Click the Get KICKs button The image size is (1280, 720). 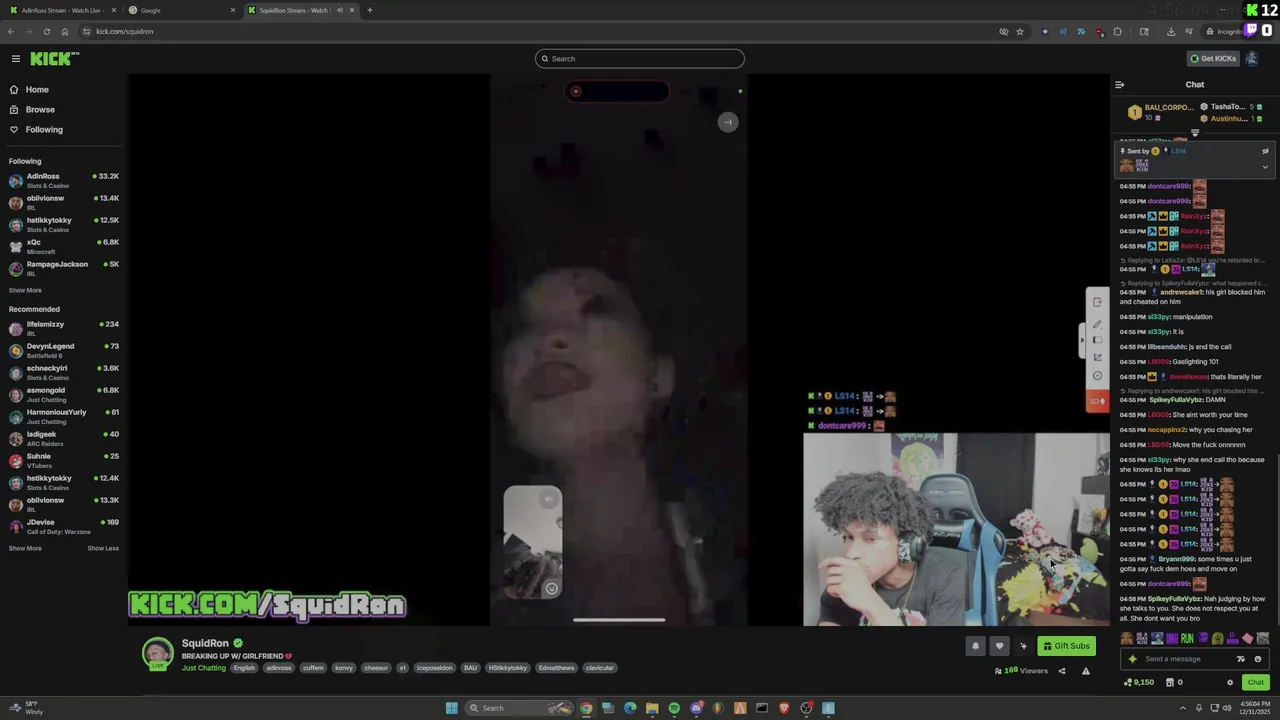click(1213, 59)
